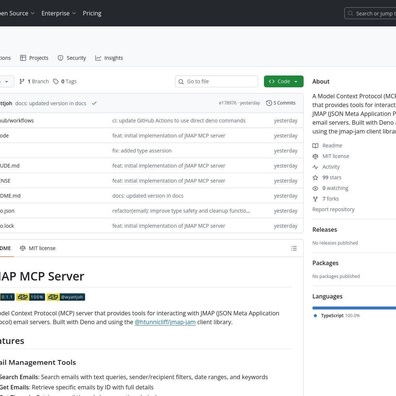View the 0 Tags link
The image size is (396, 396).
(65, 81)
